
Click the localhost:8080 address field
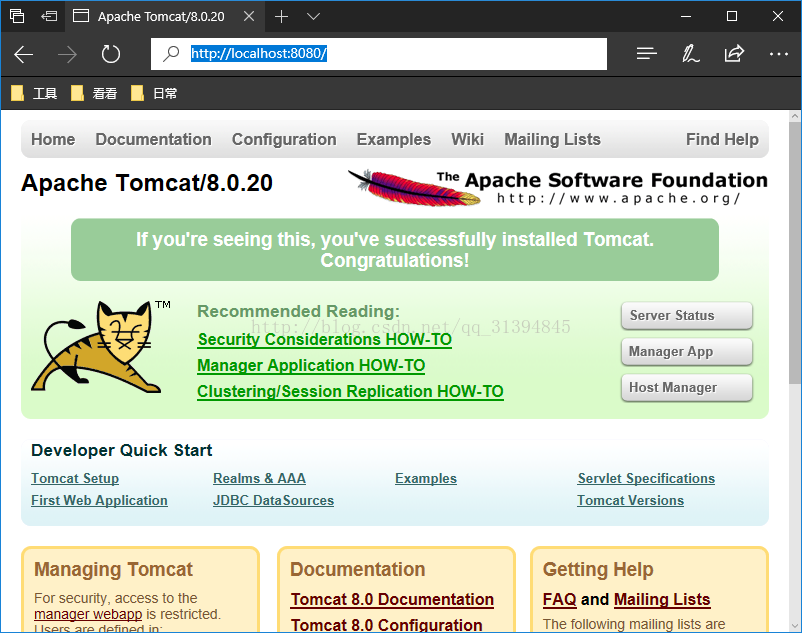pos(378,54)
